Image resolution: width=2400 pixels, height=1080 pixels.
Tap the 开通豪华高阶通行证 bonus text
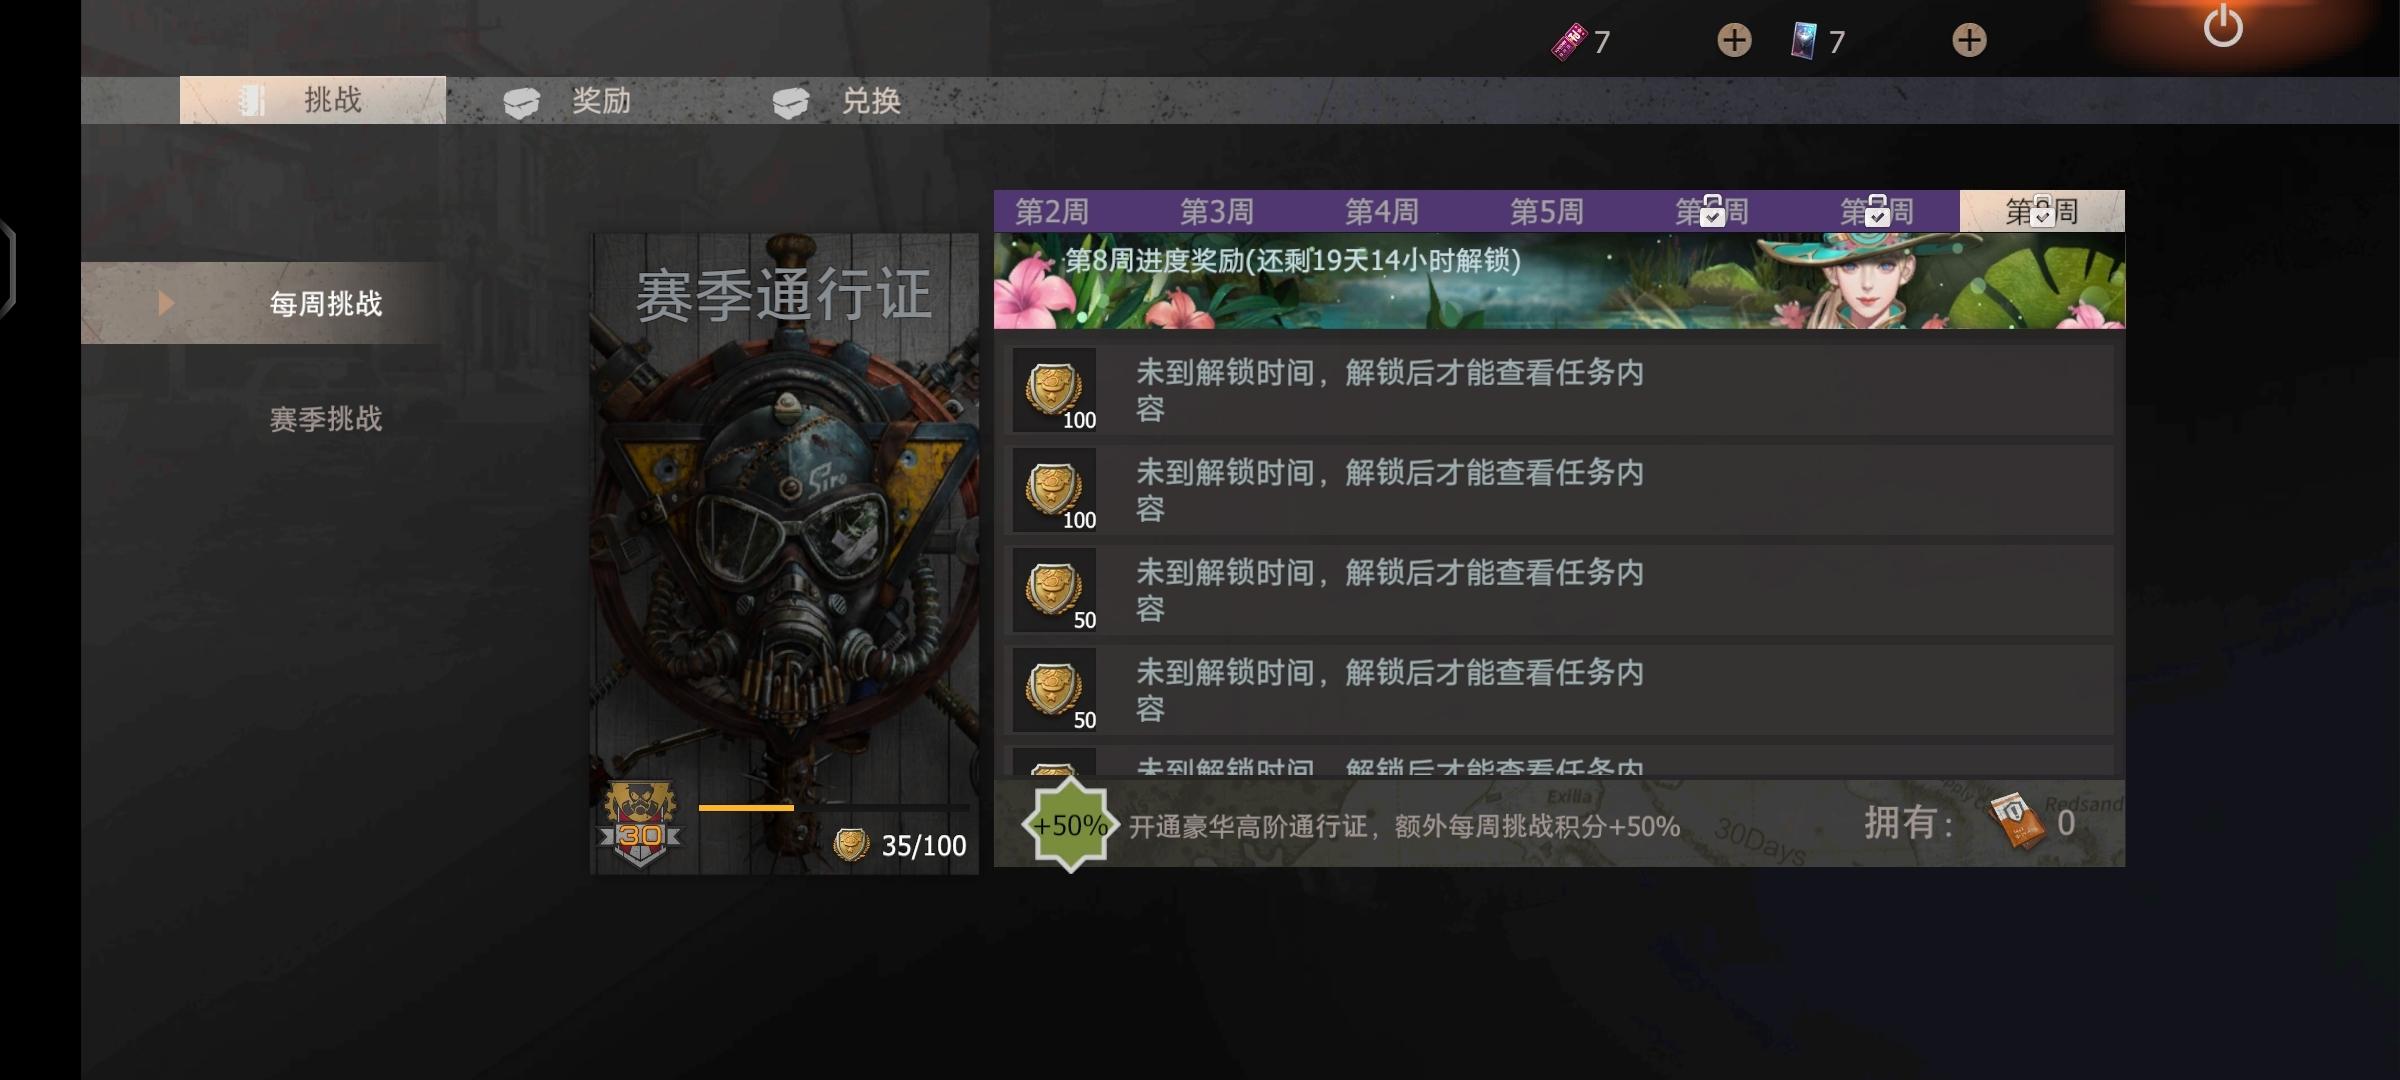1404,827
